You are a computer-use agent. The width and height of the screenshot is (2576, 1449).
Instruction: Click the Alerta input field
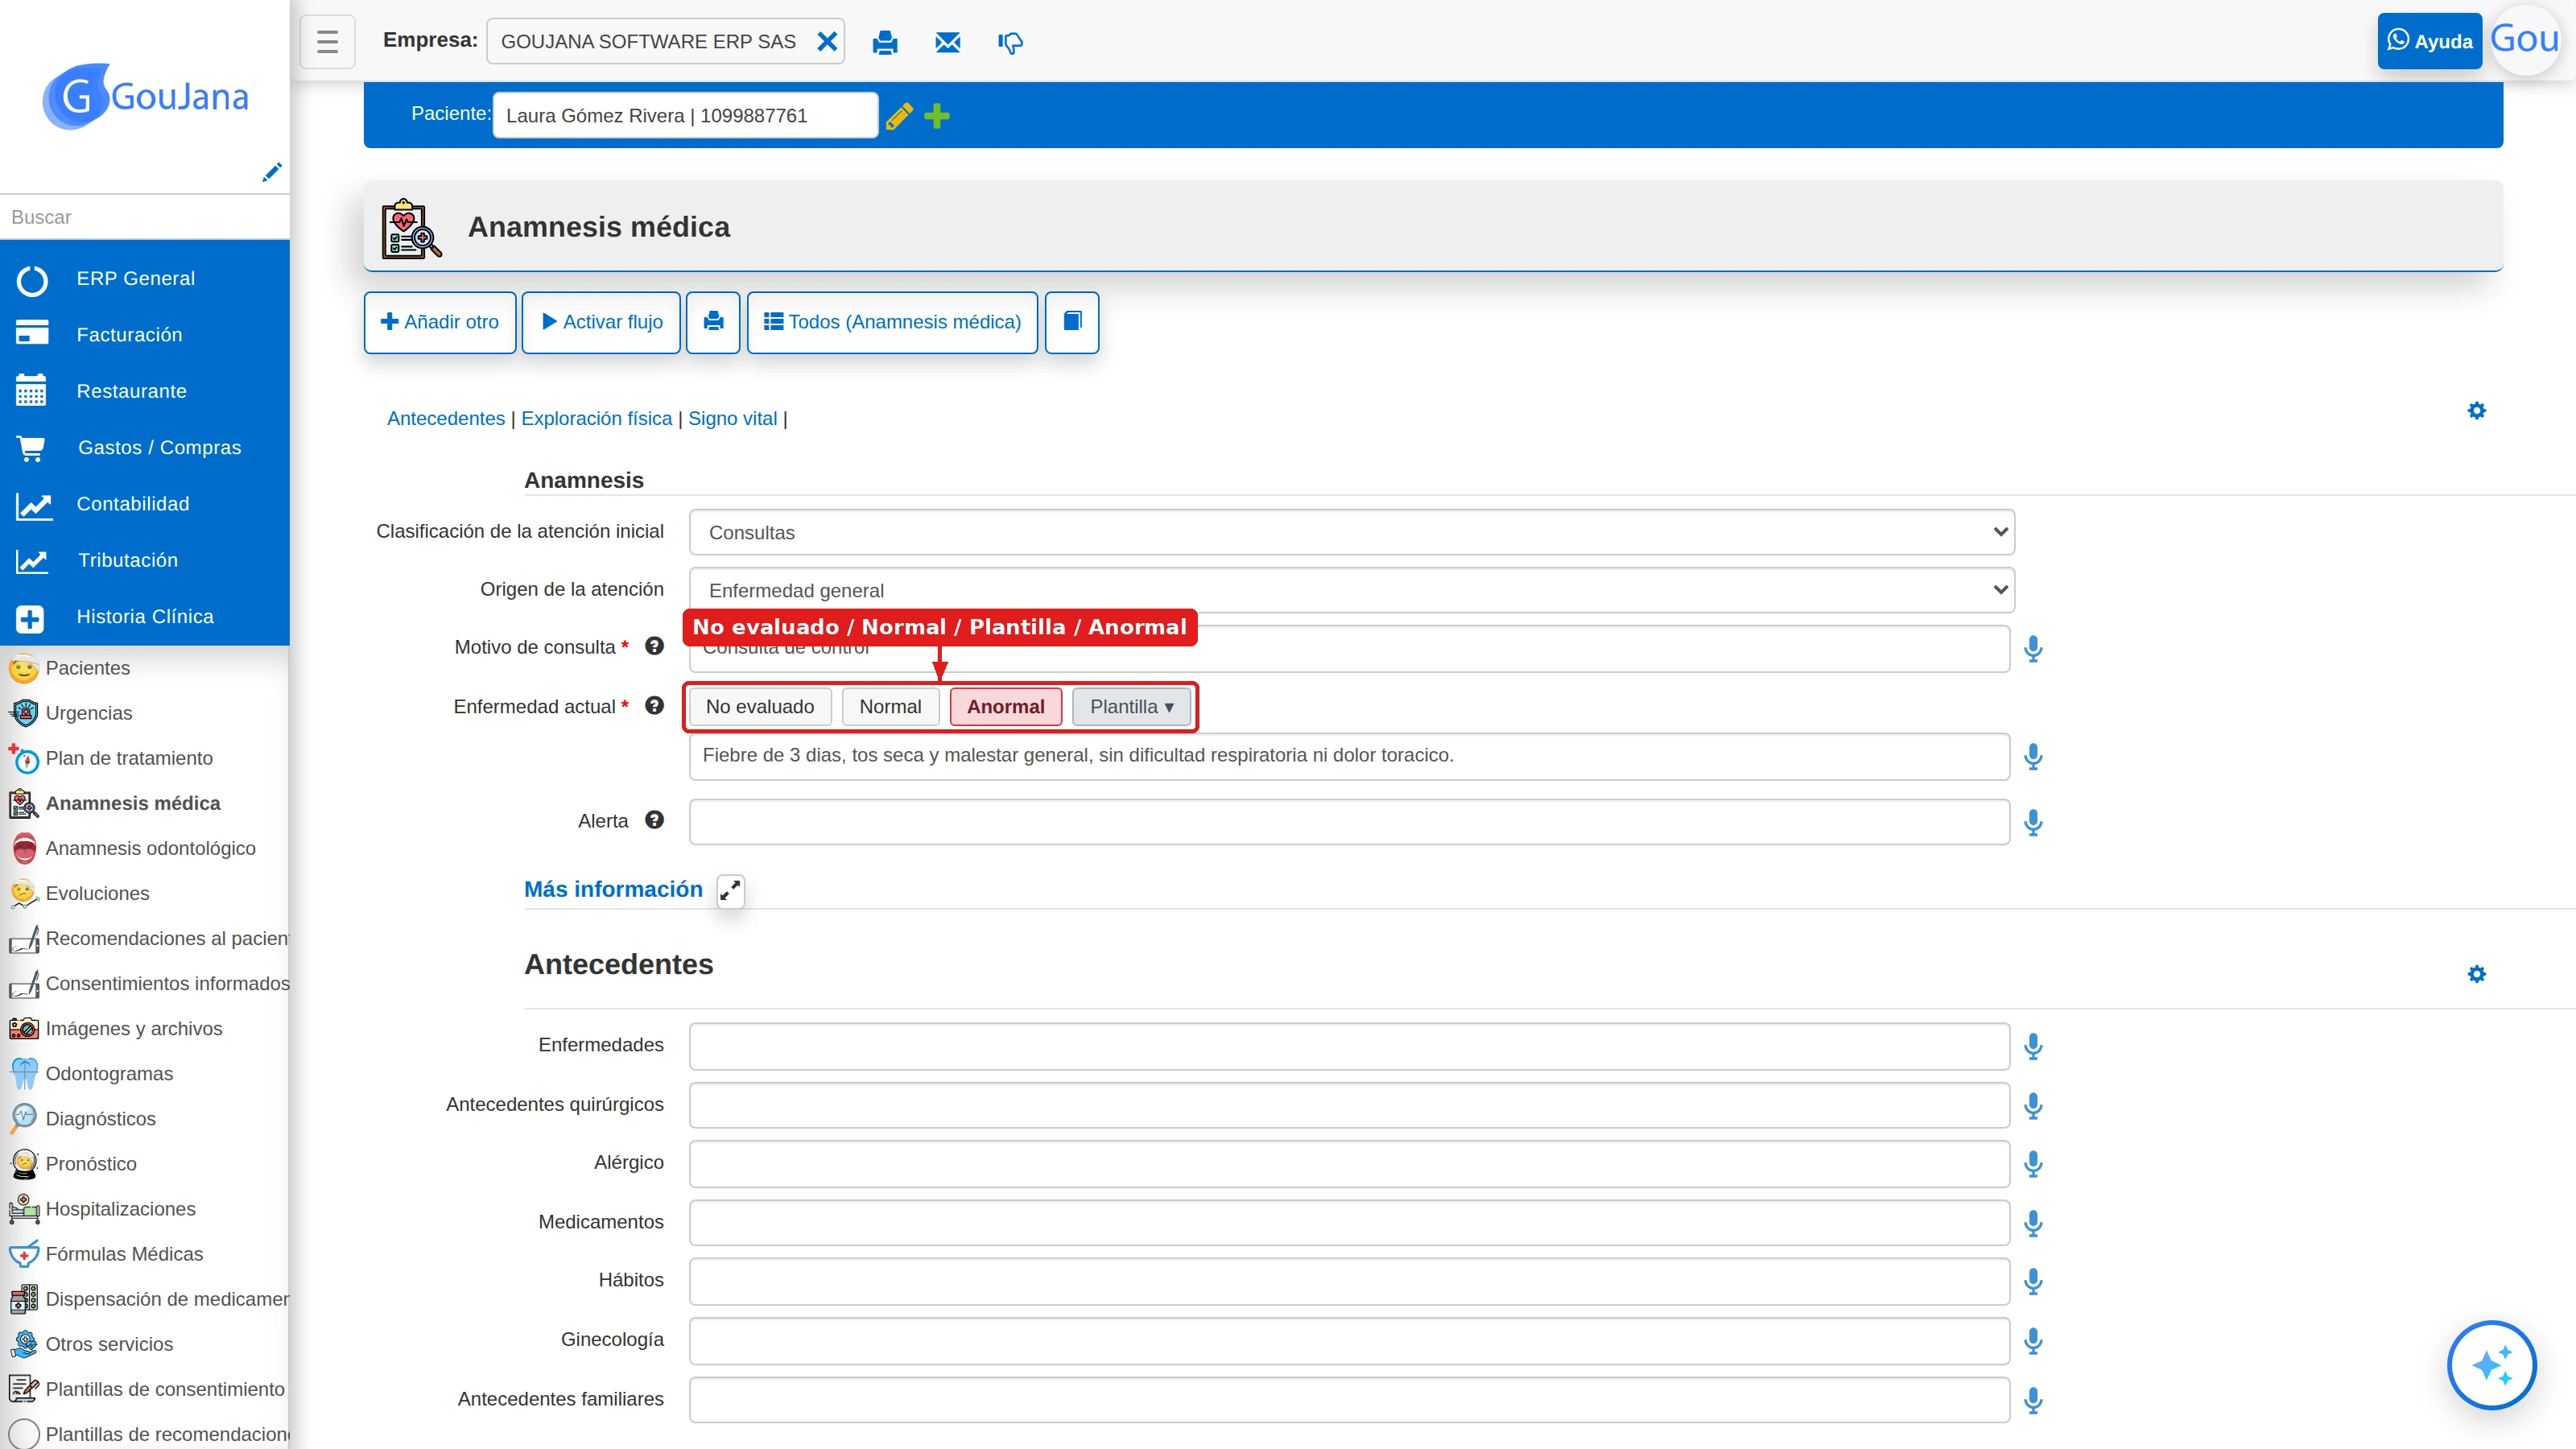[x=1349, y=822]
